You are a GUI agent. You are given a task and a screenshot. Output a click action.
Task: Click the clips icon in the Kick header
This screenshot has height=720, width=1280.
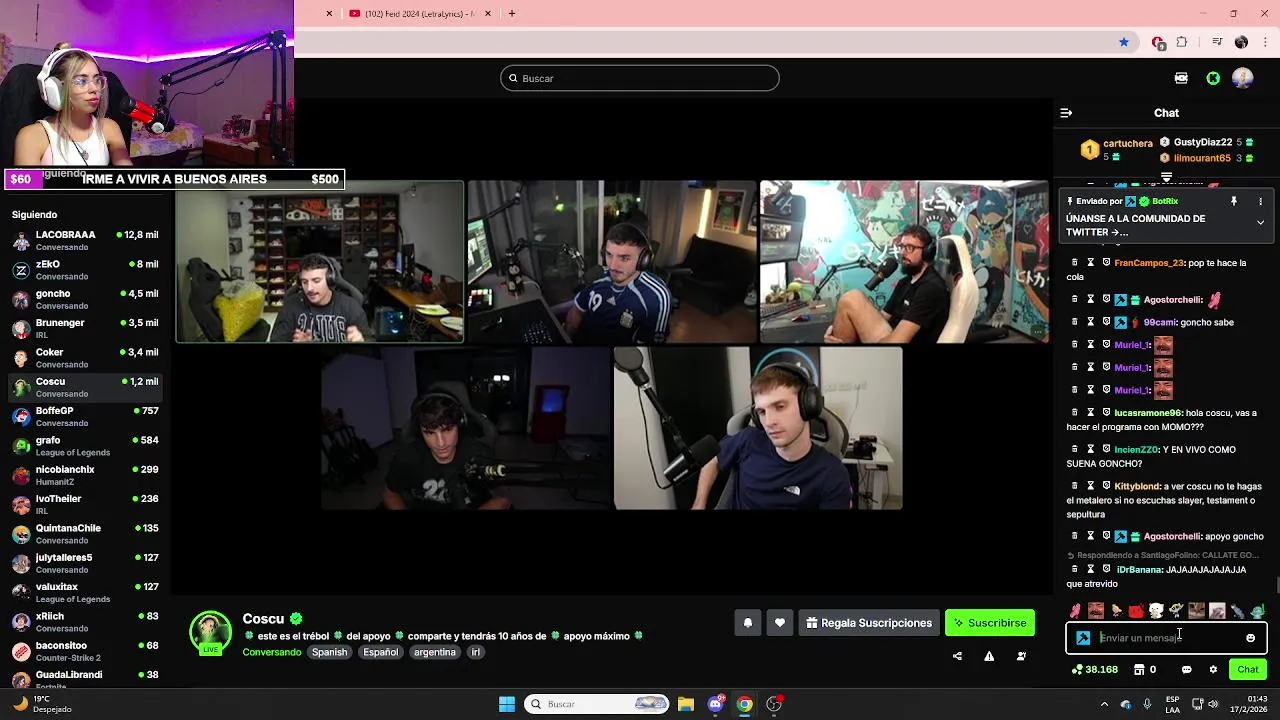click(1181, 78)
